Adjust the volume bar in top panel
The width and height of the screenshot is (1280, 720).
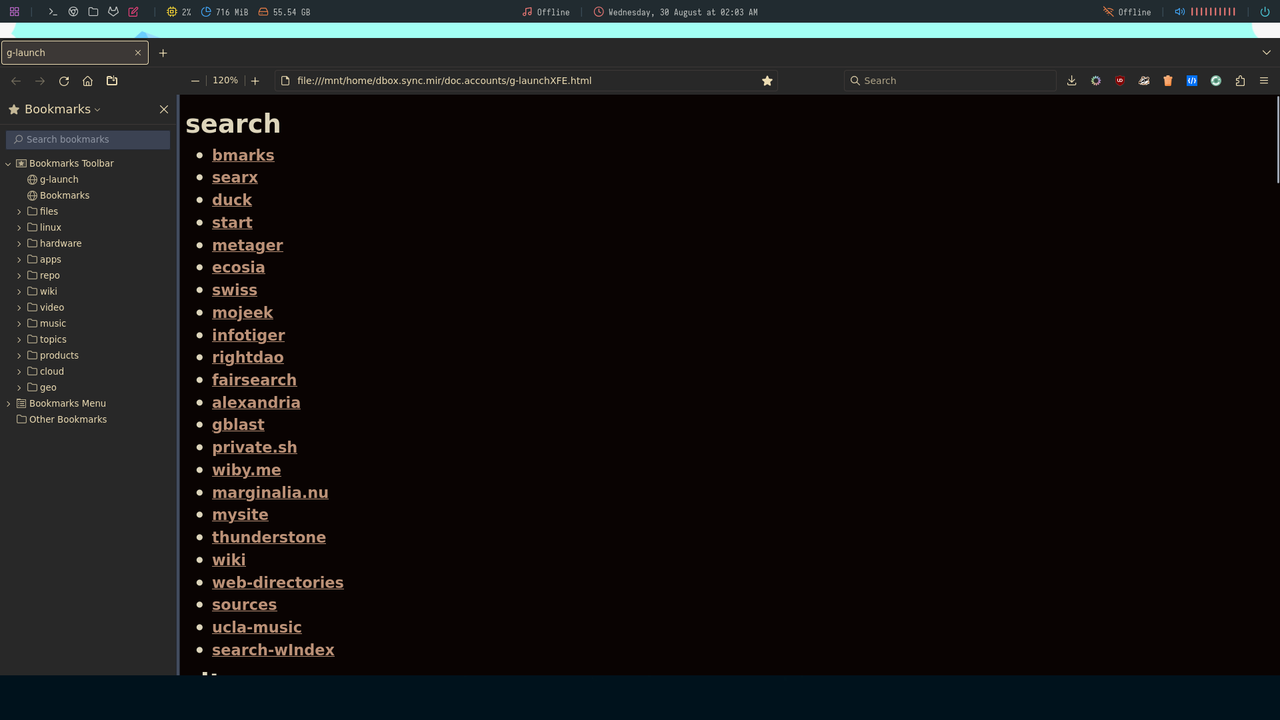1213,12
